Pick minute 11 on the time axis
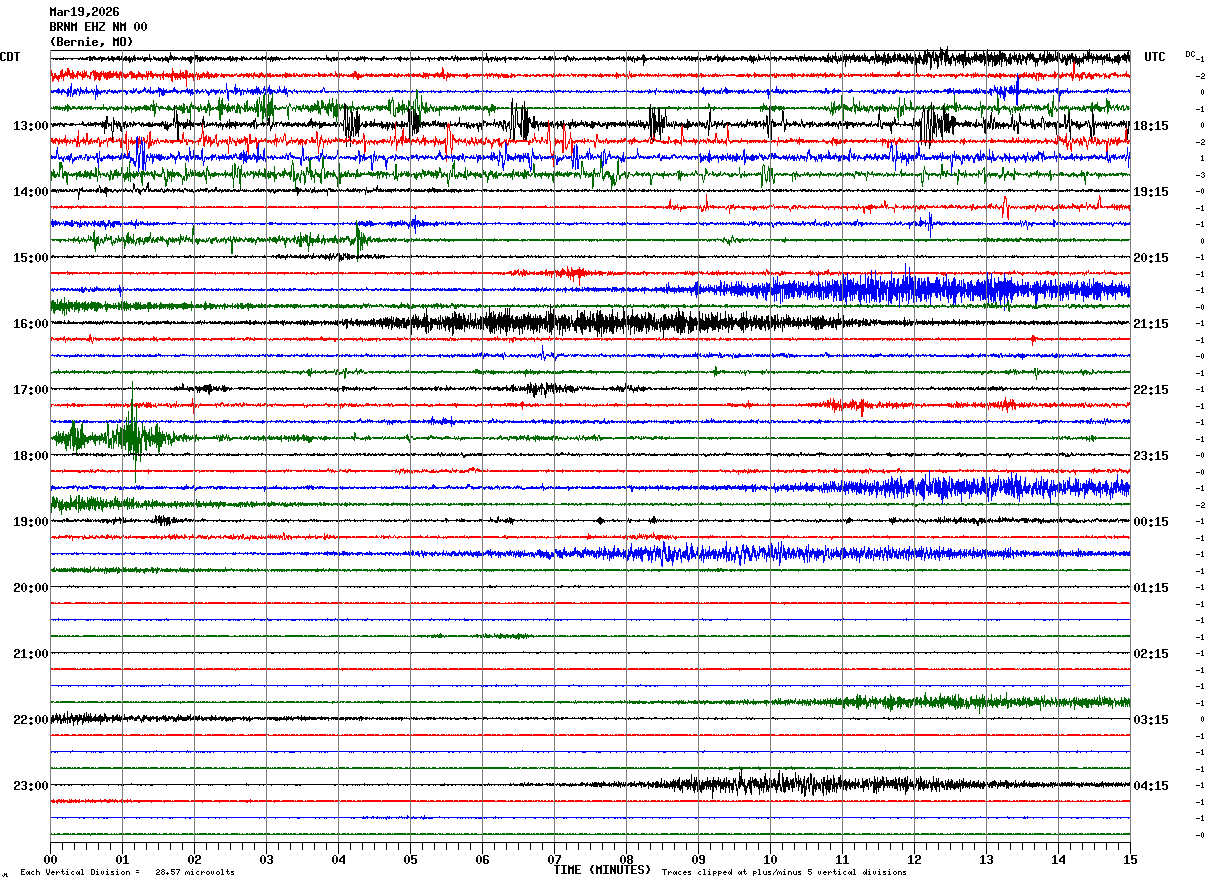Screen dimensions: 1210x886 click(x=842, y=859)
